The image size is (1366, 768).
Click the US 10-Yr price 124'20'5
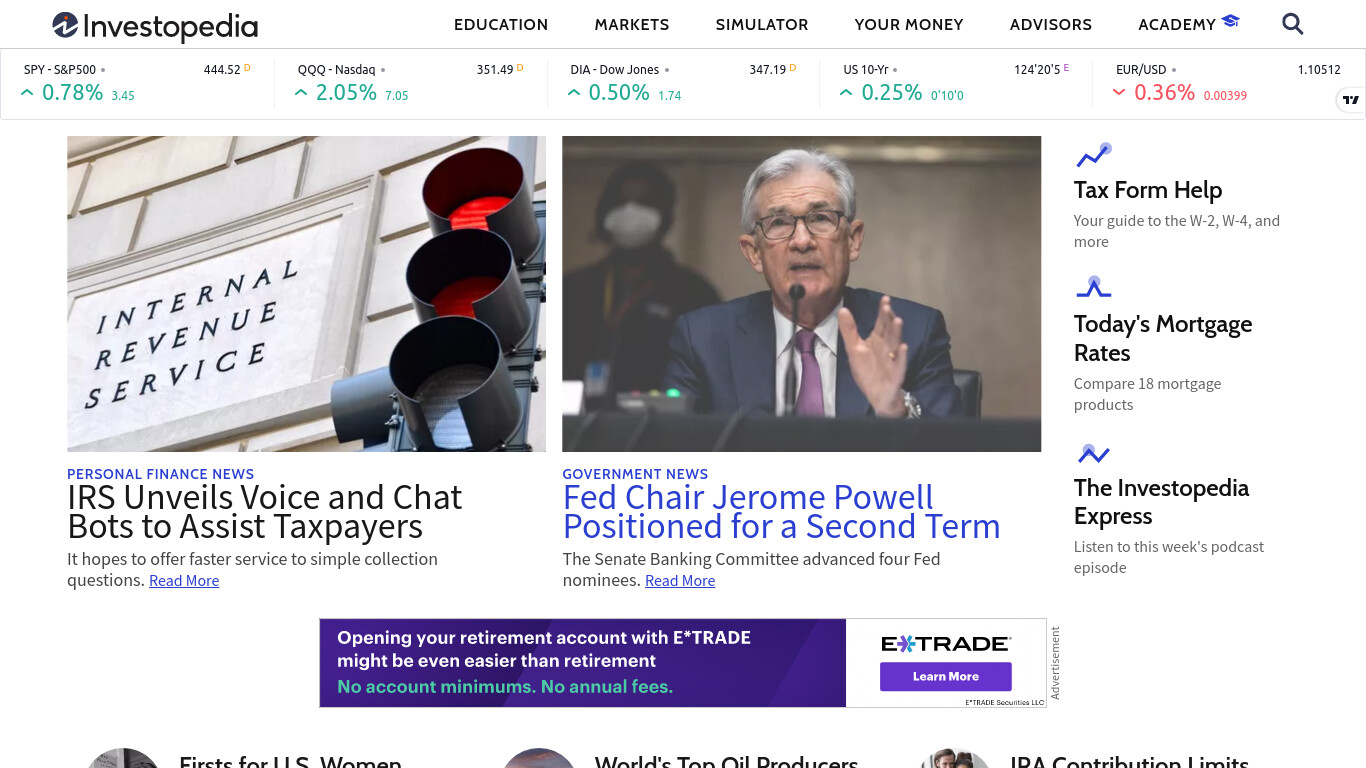tap(1037, 70)
